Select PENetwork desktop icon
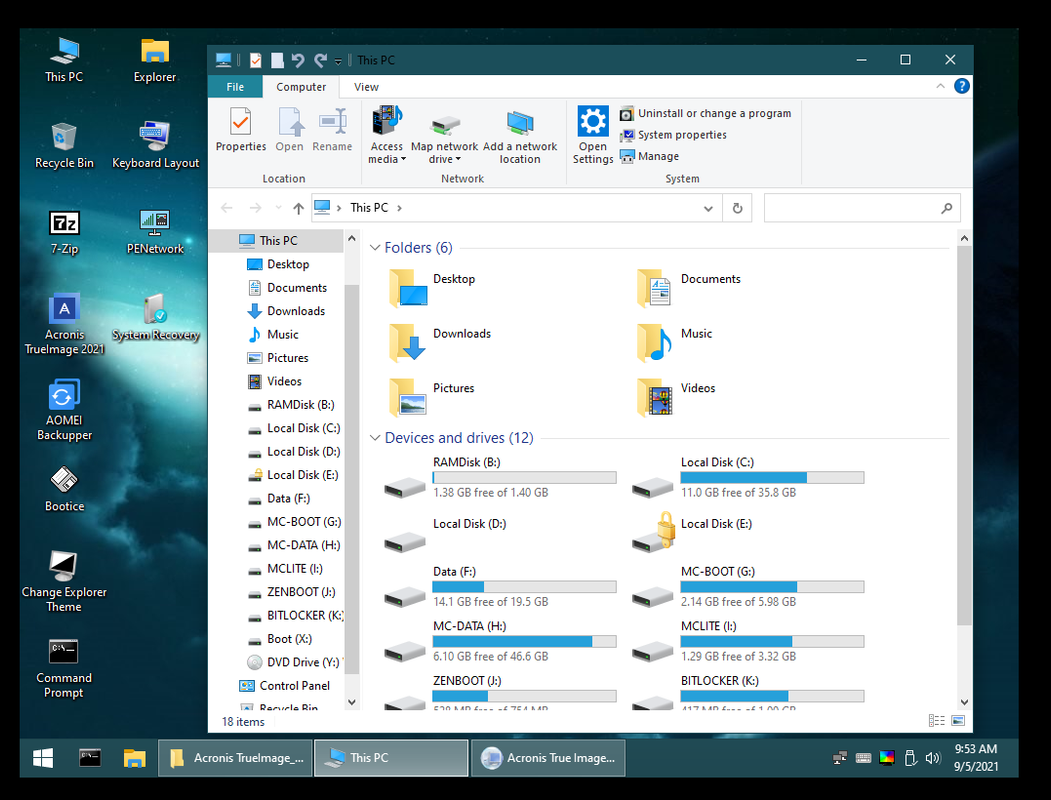The width and height of the screenshot is (1051, 800). pos(155,231)
